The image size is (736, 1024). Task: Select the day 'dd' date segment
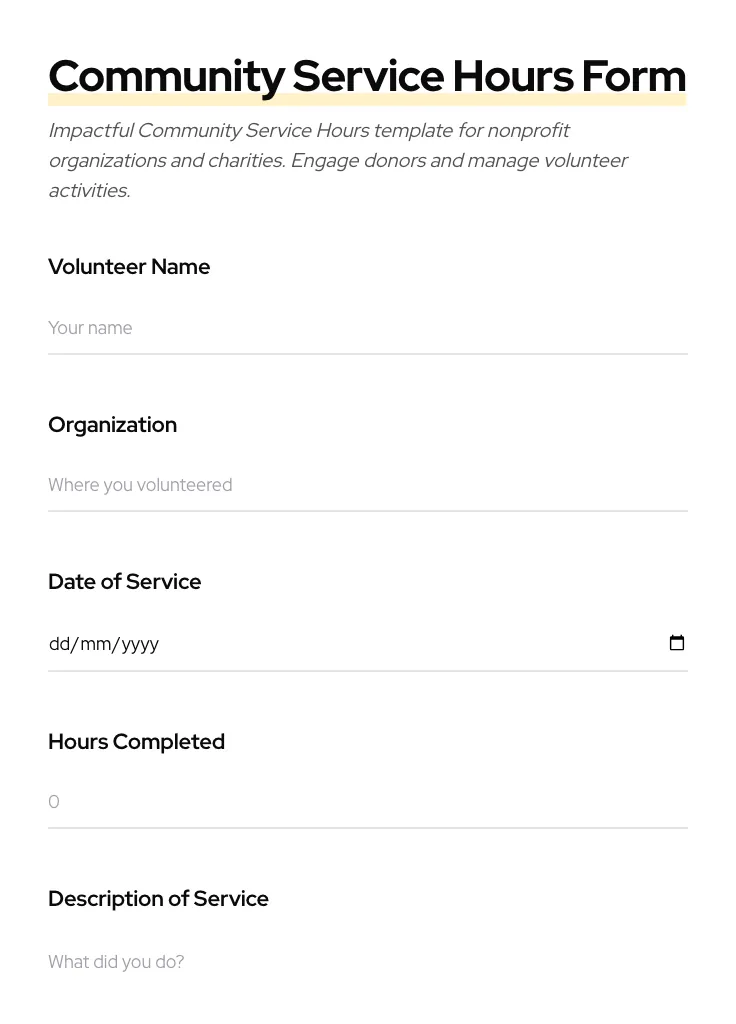(59, 644)
